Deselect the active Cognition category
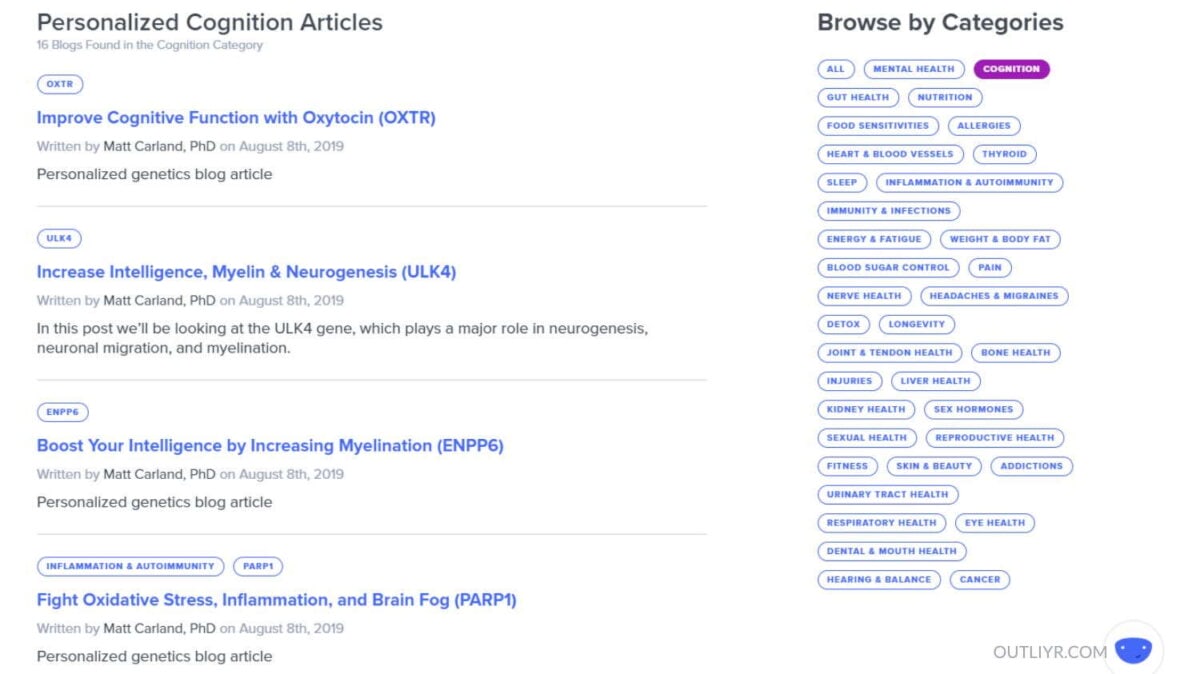 pyautogui.click(x=1011, y=69)
